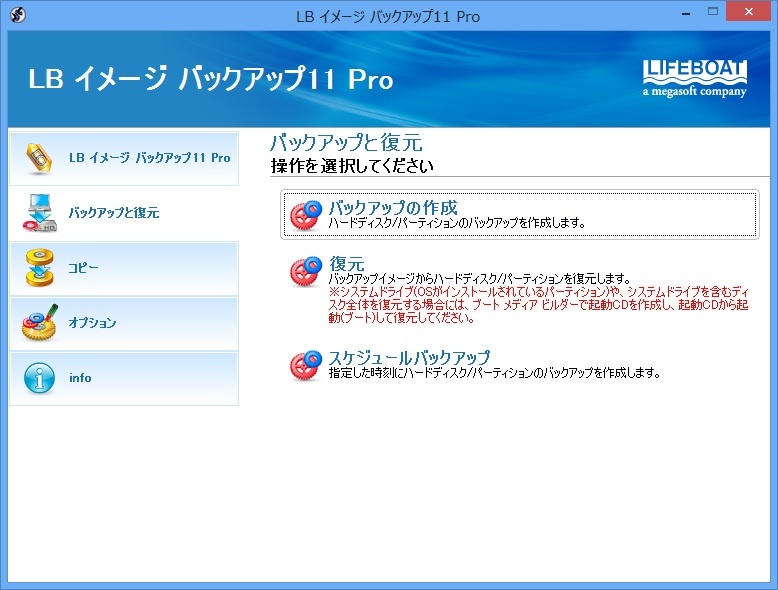The width and height of the screenshot is (778, 590).
Task: Switch to the コピー sidebar section
Action: point(124,268)
